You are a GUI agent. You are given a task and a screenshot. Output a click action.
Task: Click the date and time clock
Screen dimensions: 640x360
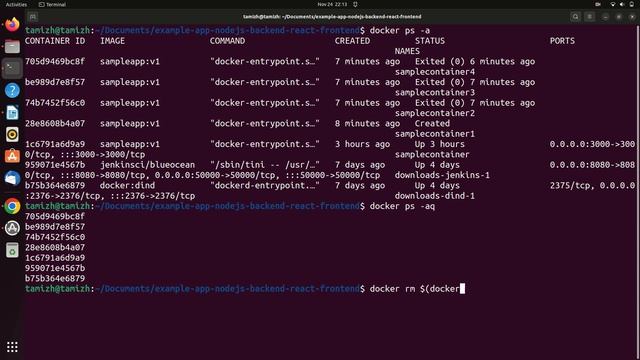(332, 4)
